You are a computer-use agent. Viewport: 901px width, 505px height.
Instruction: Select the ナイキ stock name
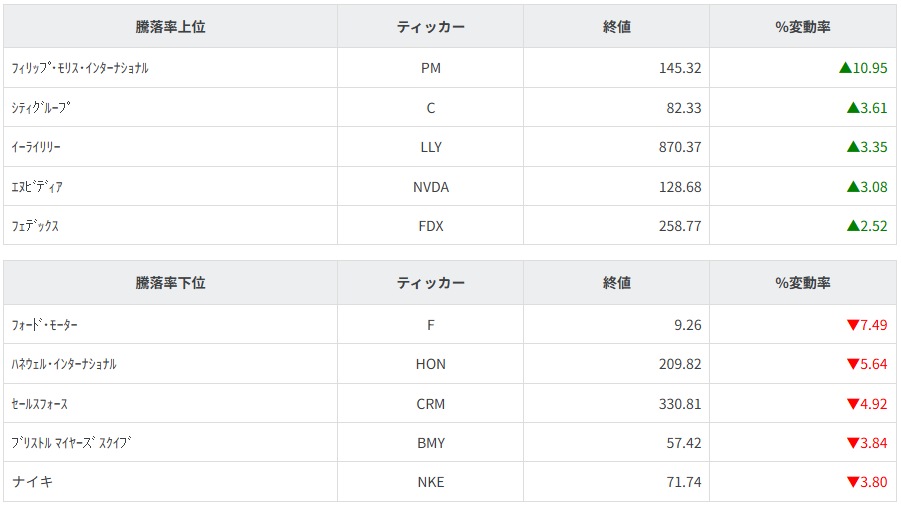click(33, 482)
